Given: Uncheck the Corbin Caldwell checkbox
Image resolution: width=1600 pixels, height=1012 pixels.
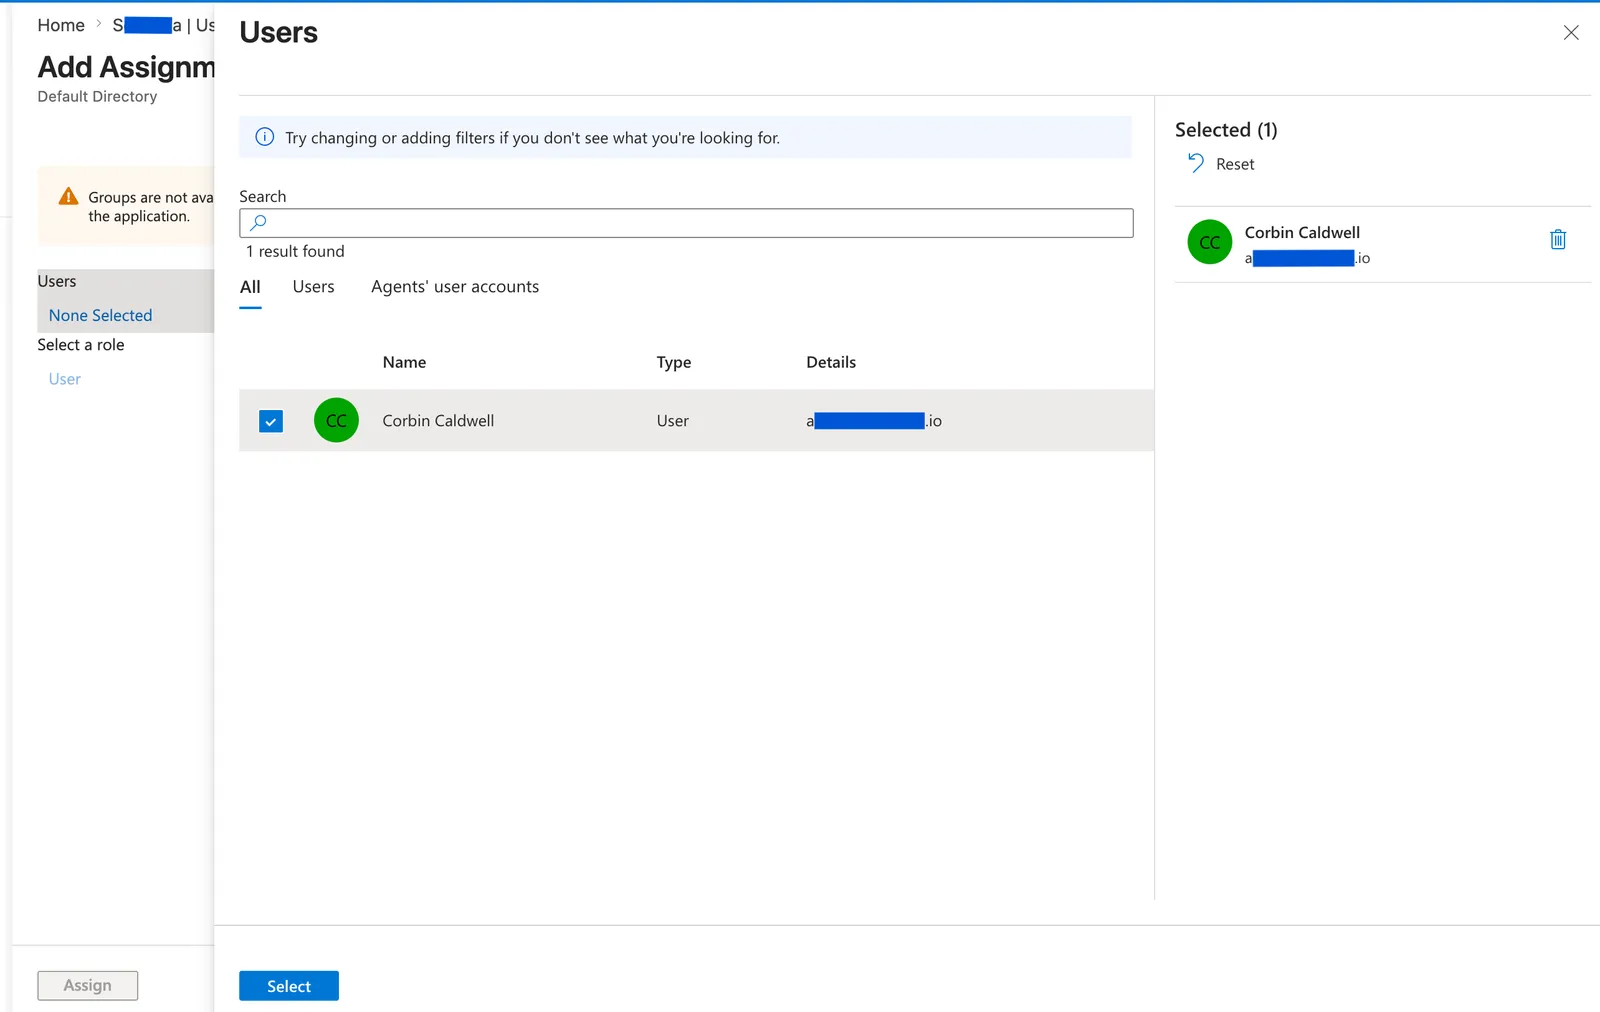Looking at the screenshot, I should (271, 421).
